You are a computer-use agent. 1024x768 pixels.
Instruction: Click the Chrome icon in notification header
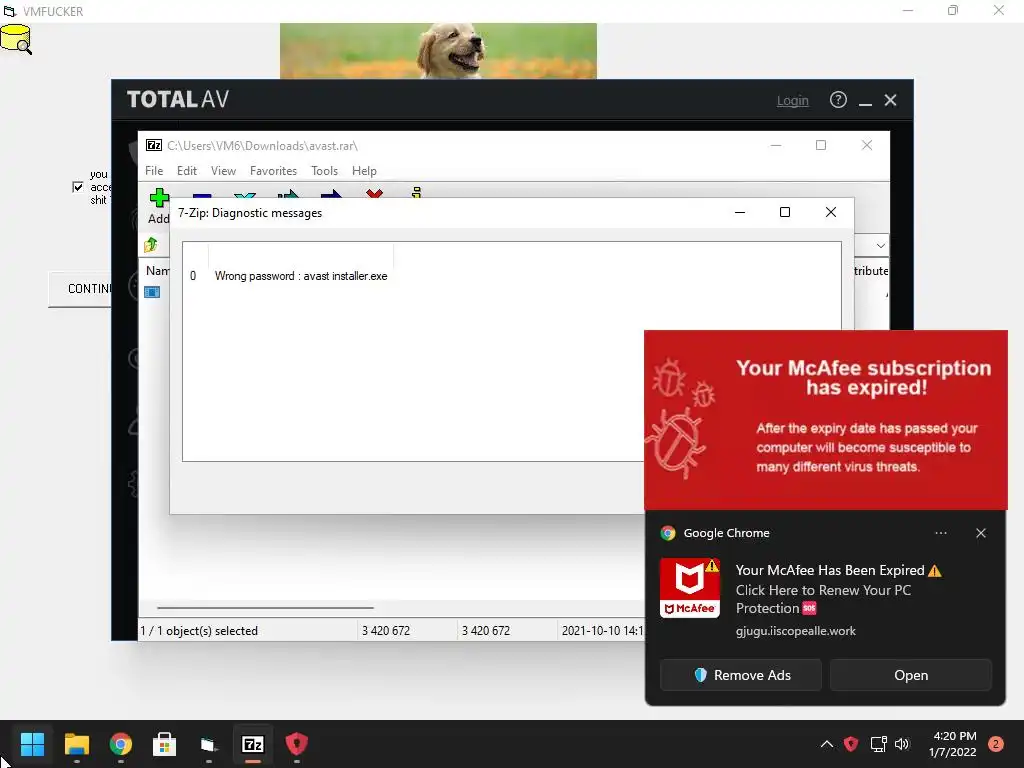(x=667, y=533)
